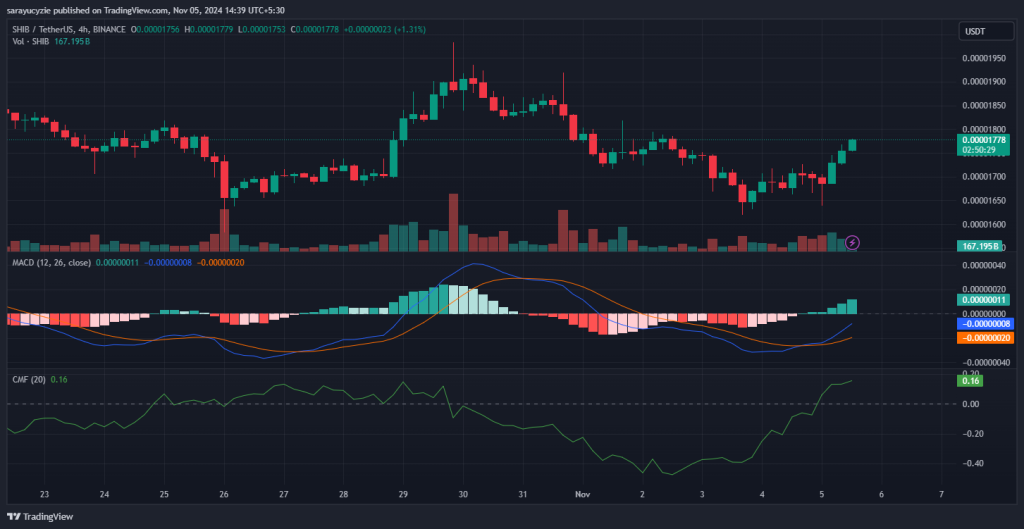Click the author name sarayucyzie
Viewport: 1024px width, 529px height.
point(31,10)
